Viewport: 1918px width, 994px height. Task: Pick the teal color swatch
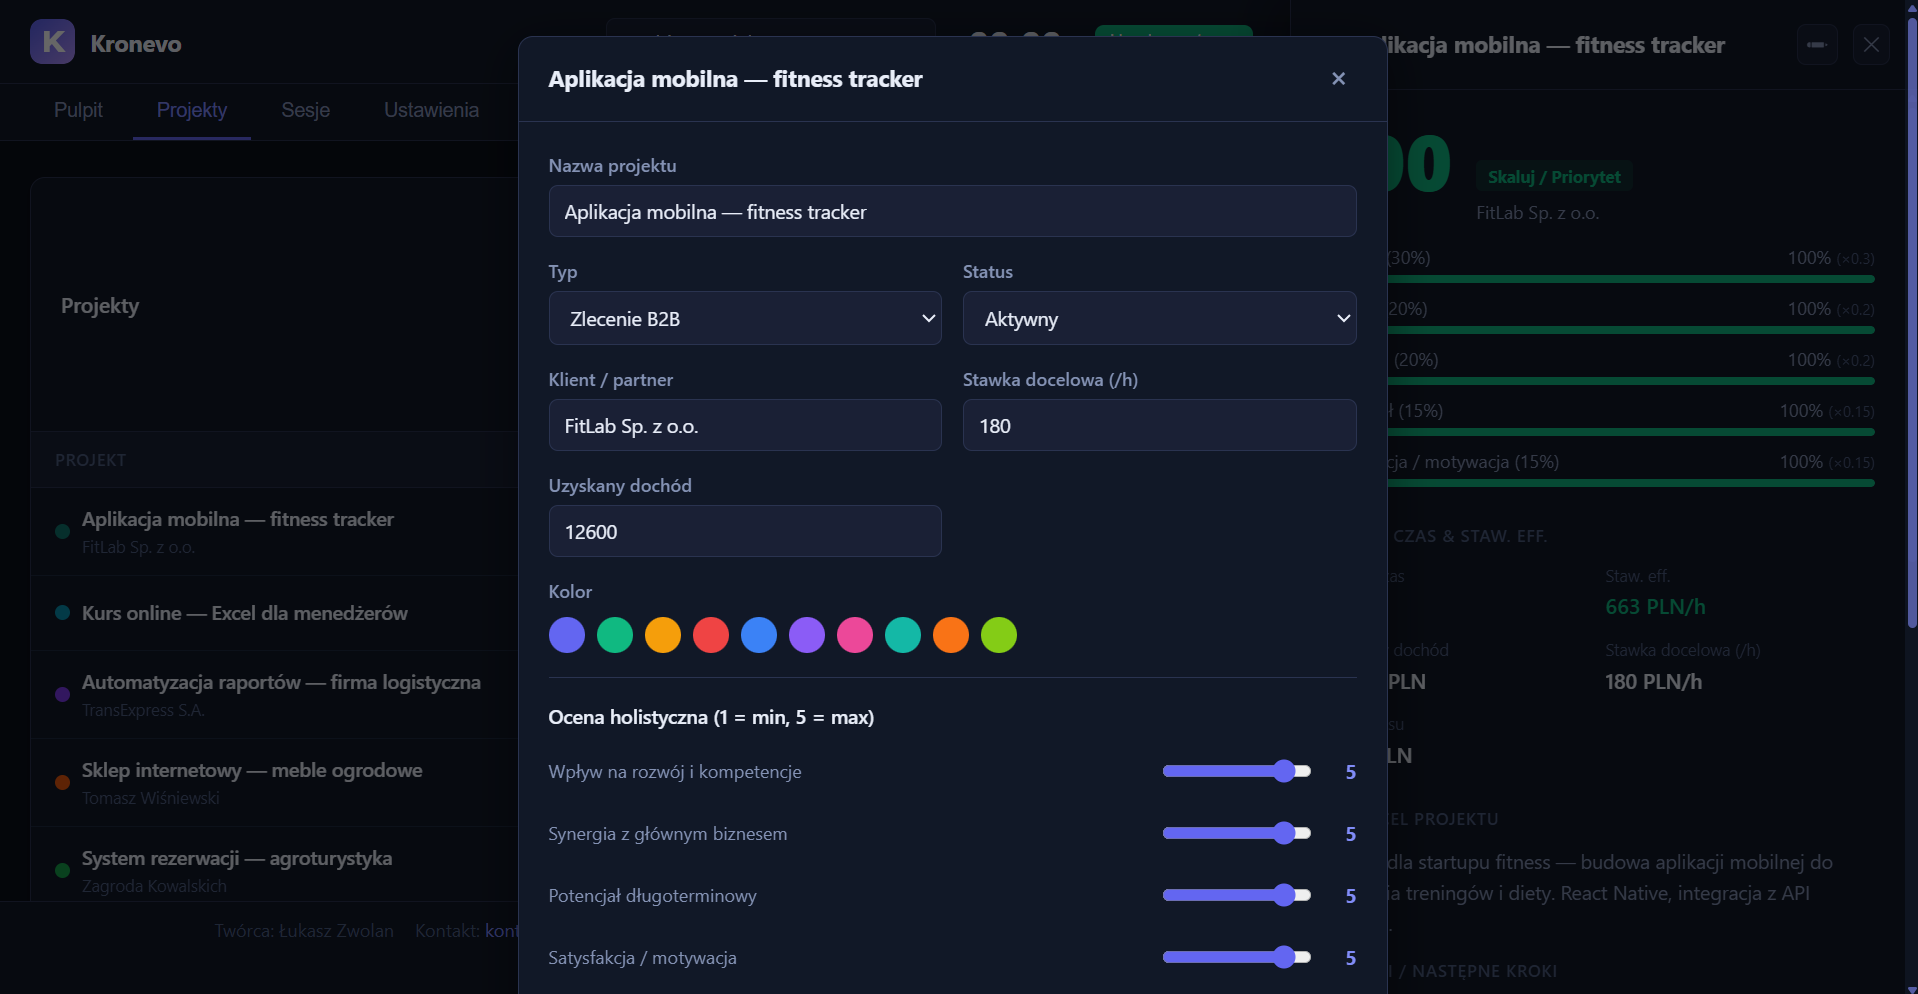pyautogui.click(x=903, y=635)
